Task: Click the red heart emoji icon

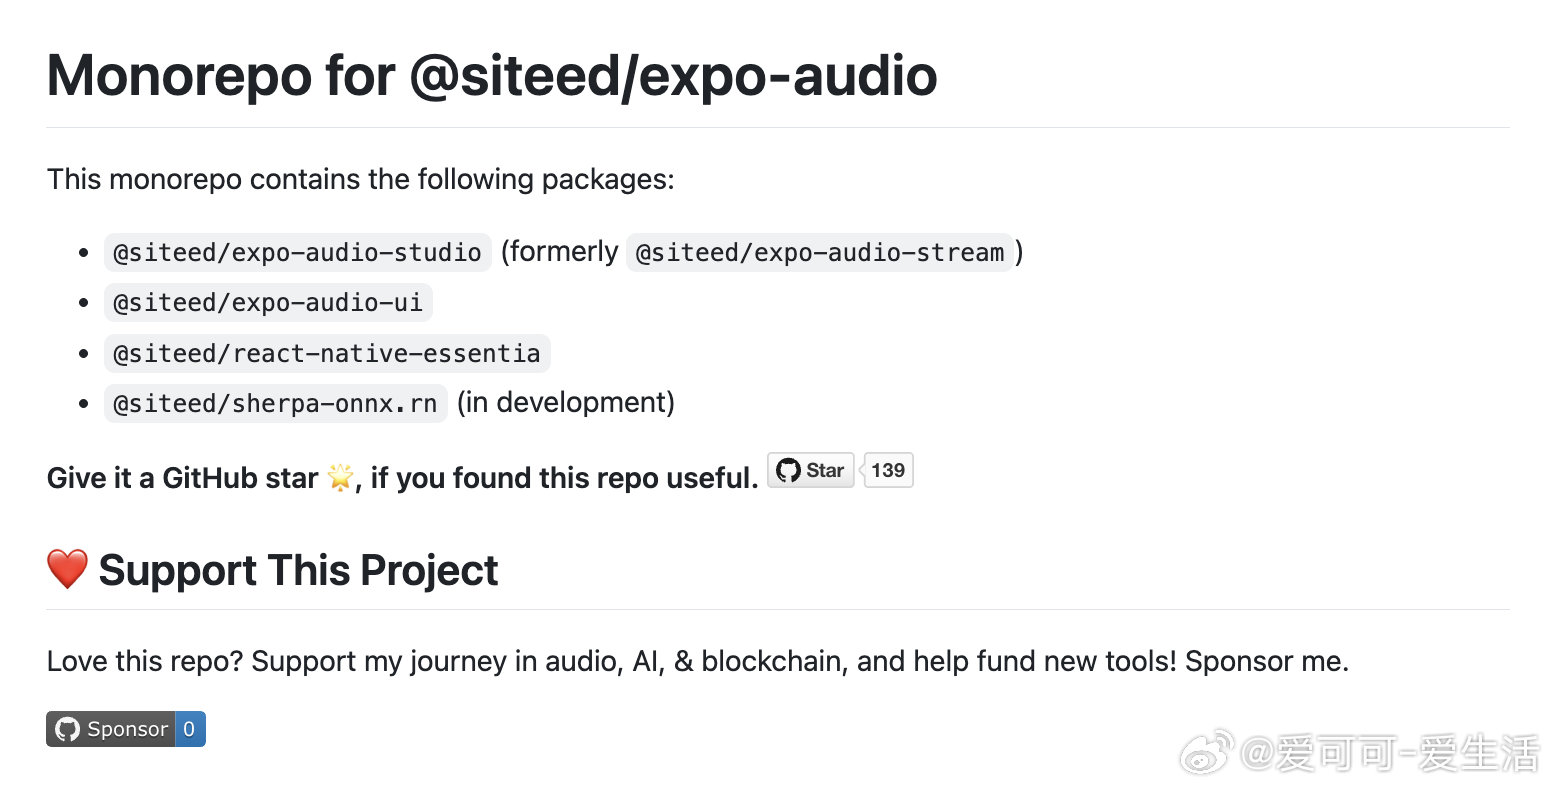Action: click(x=67, y=569)
